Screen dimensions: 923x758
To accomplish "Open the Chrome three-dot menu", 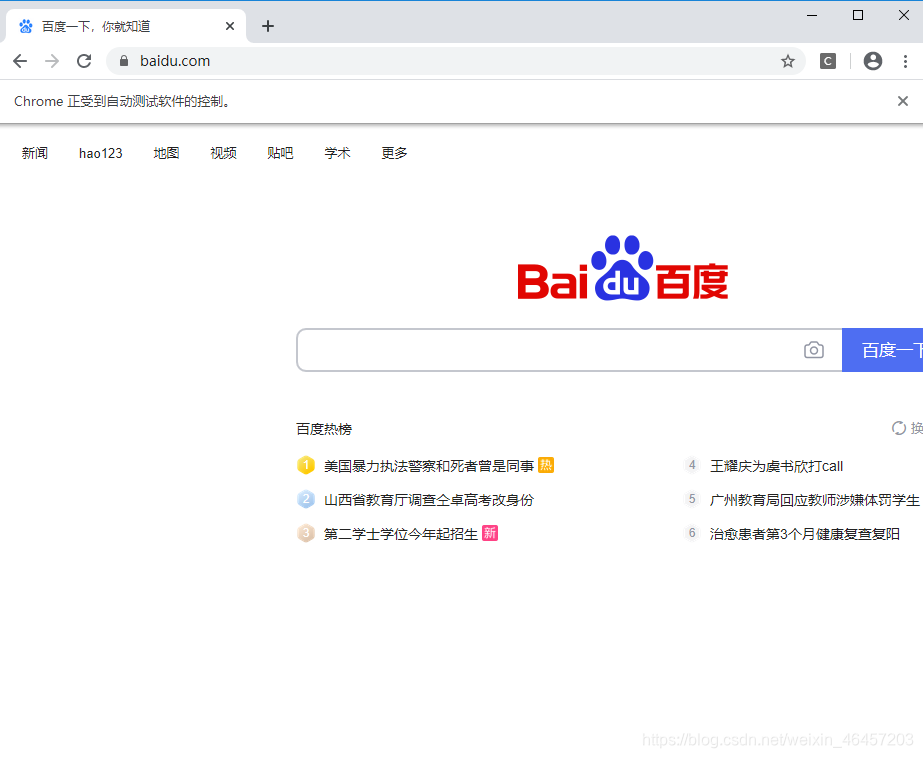I will pos(905,61).
